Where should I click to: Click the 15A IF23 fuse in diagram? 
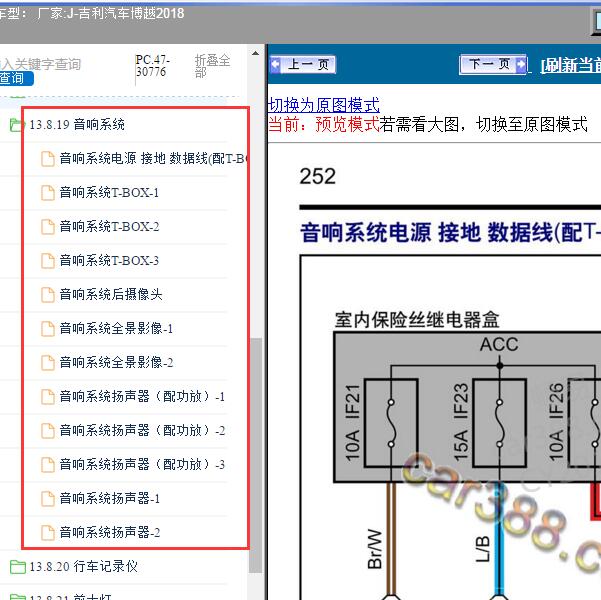point(499,423)
